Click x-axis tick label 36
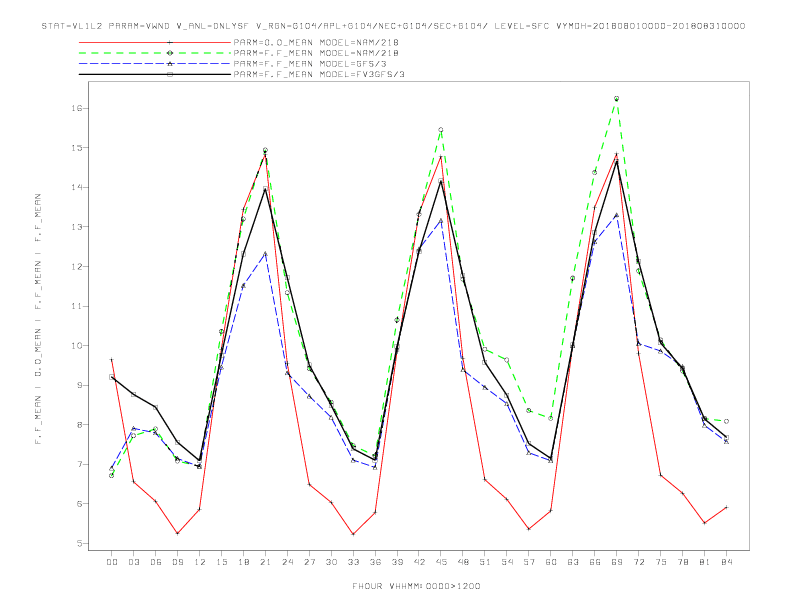This screenshot has width=792, height=612. coord(375,562)
